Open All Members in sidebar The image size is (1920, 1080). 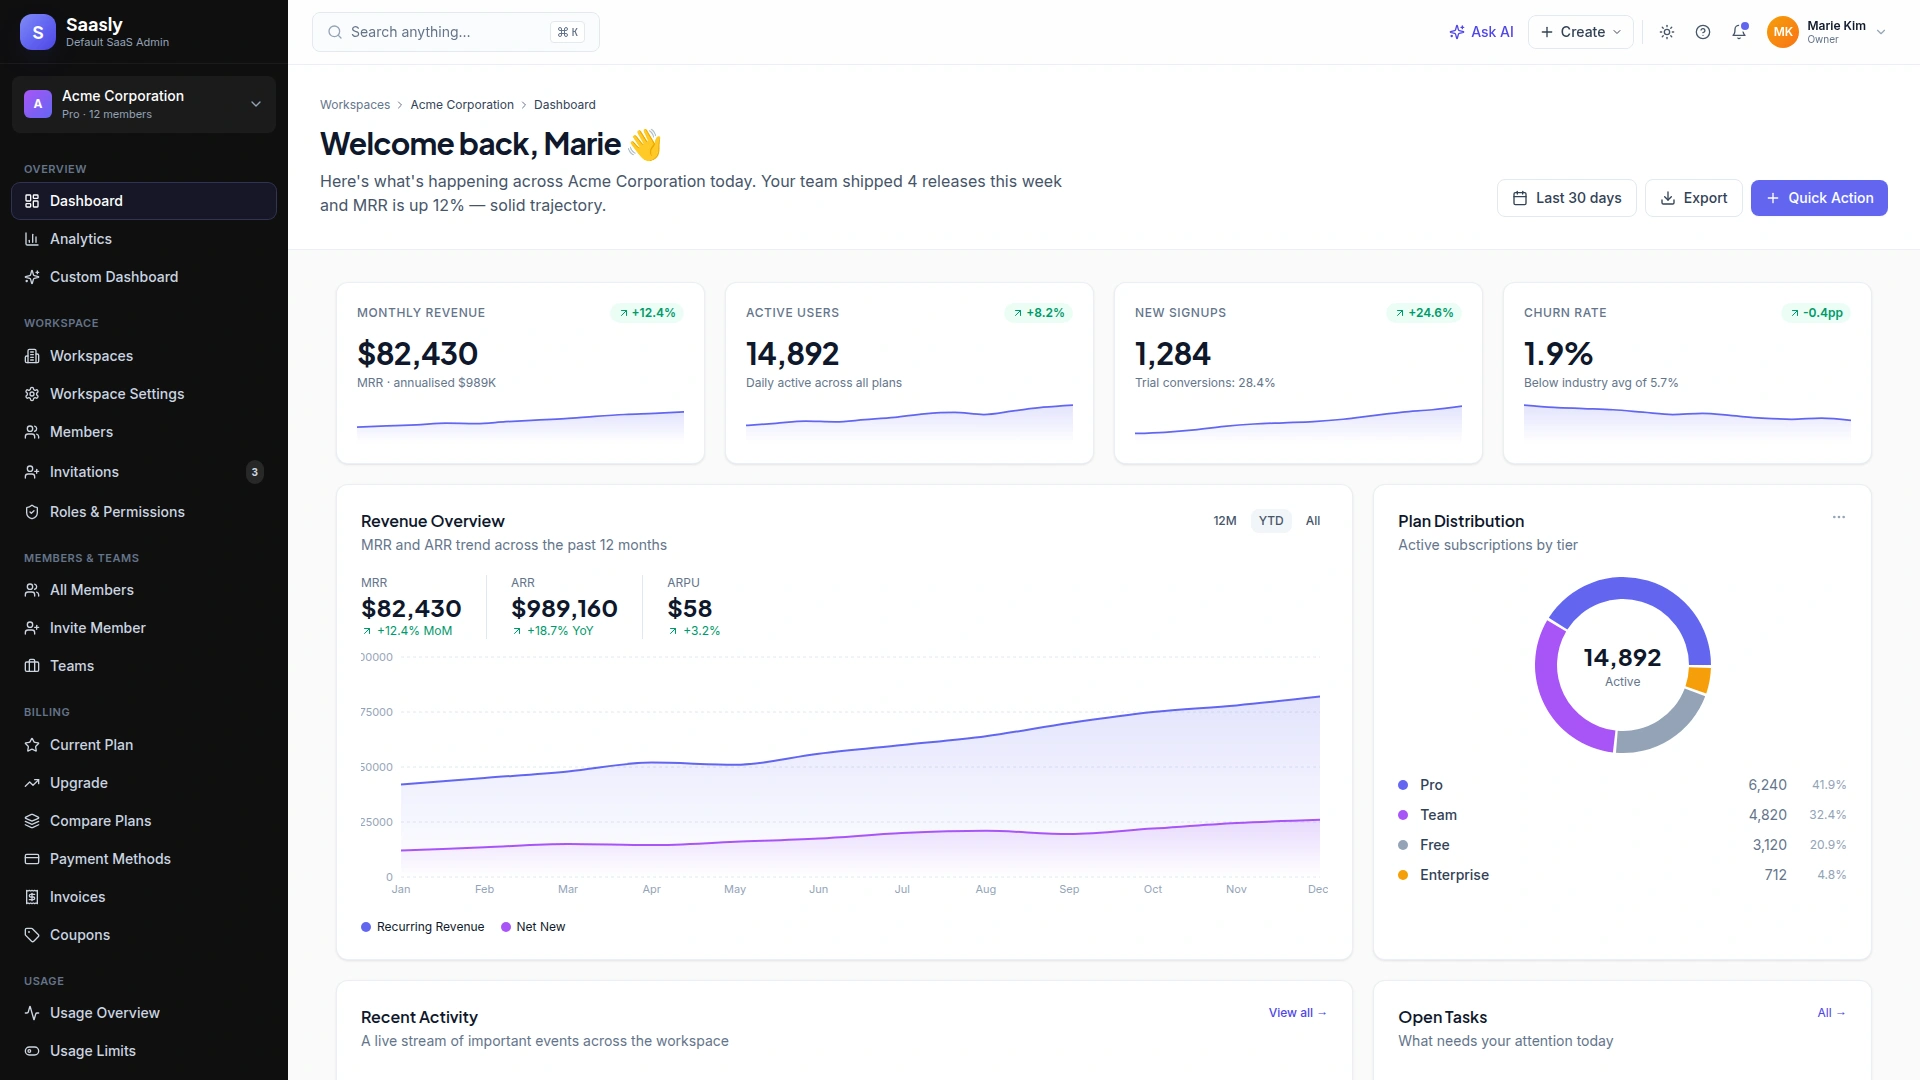click(x=144, y=590)
